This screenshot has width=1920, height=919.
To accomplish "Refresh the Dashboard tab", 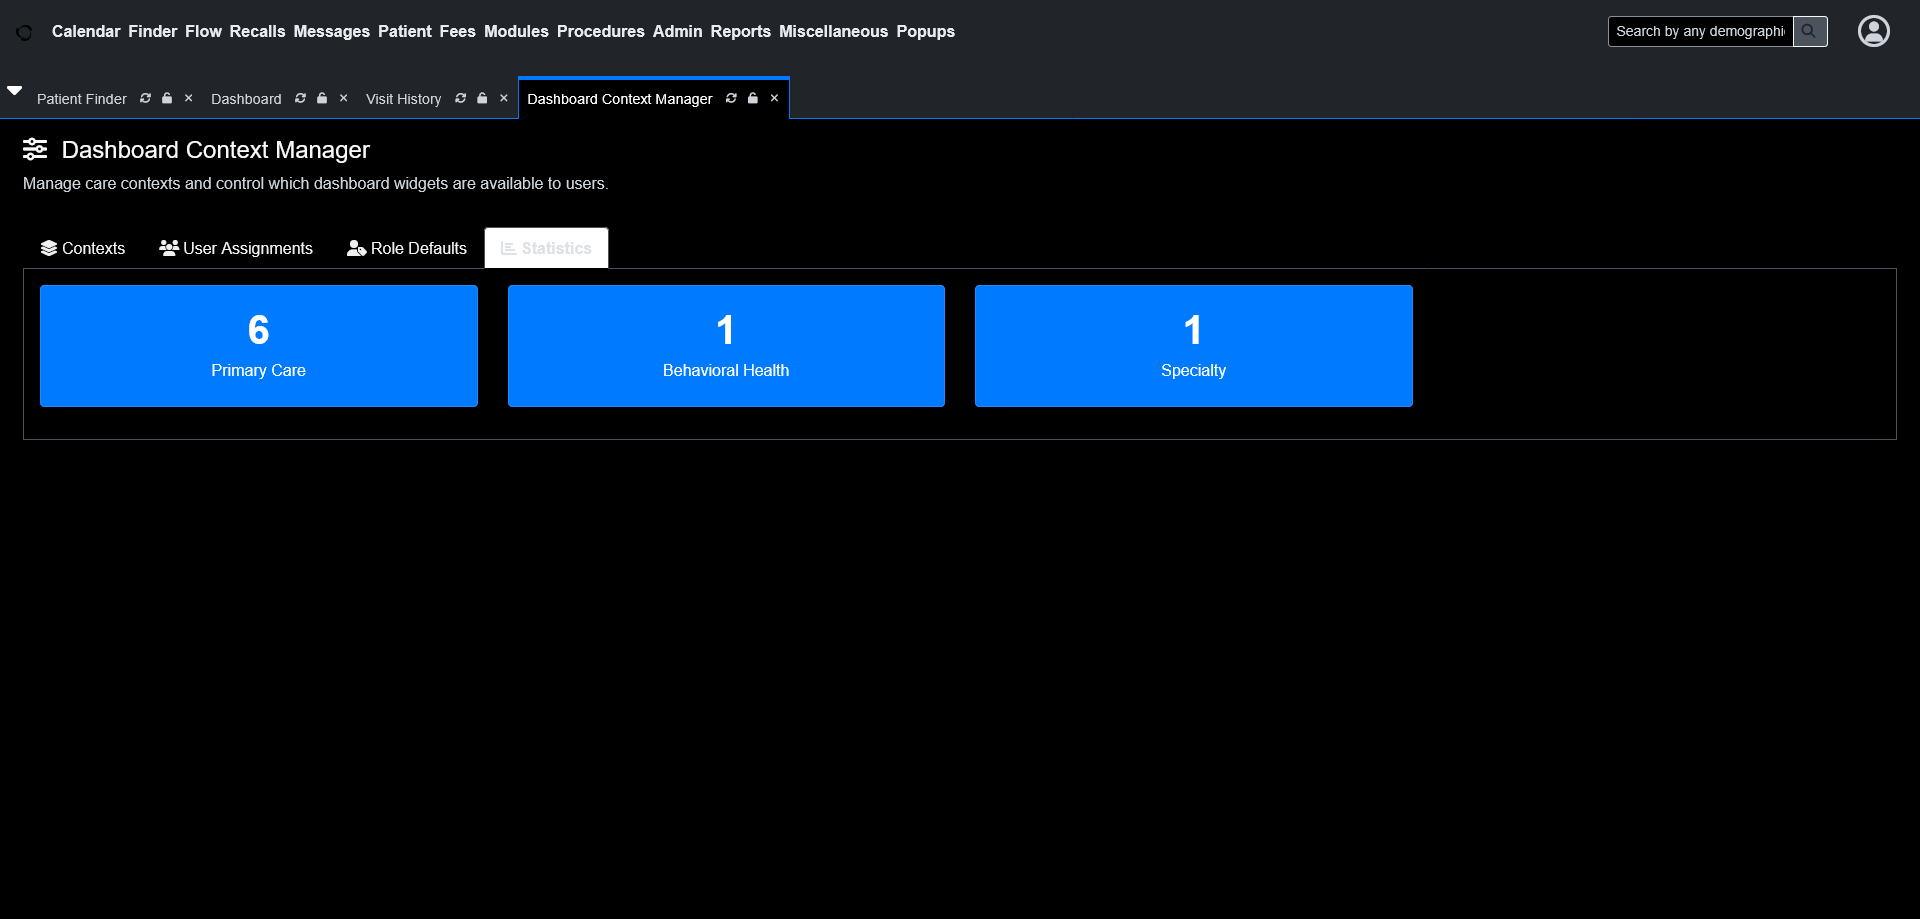I will coord(300,98).
